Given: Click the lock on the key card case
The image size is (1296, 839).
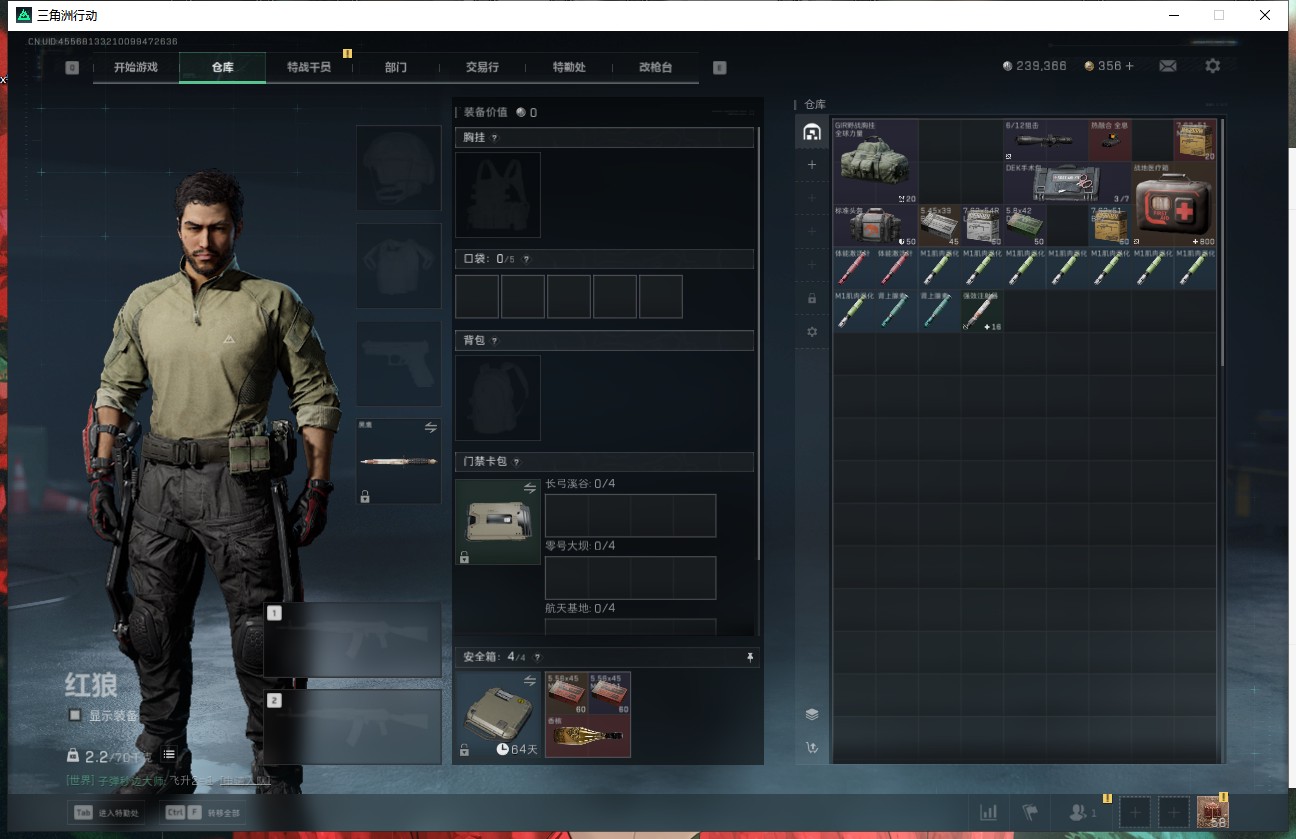Looking at the screenshot, I should pyautogui.click(x=464, y=557).
